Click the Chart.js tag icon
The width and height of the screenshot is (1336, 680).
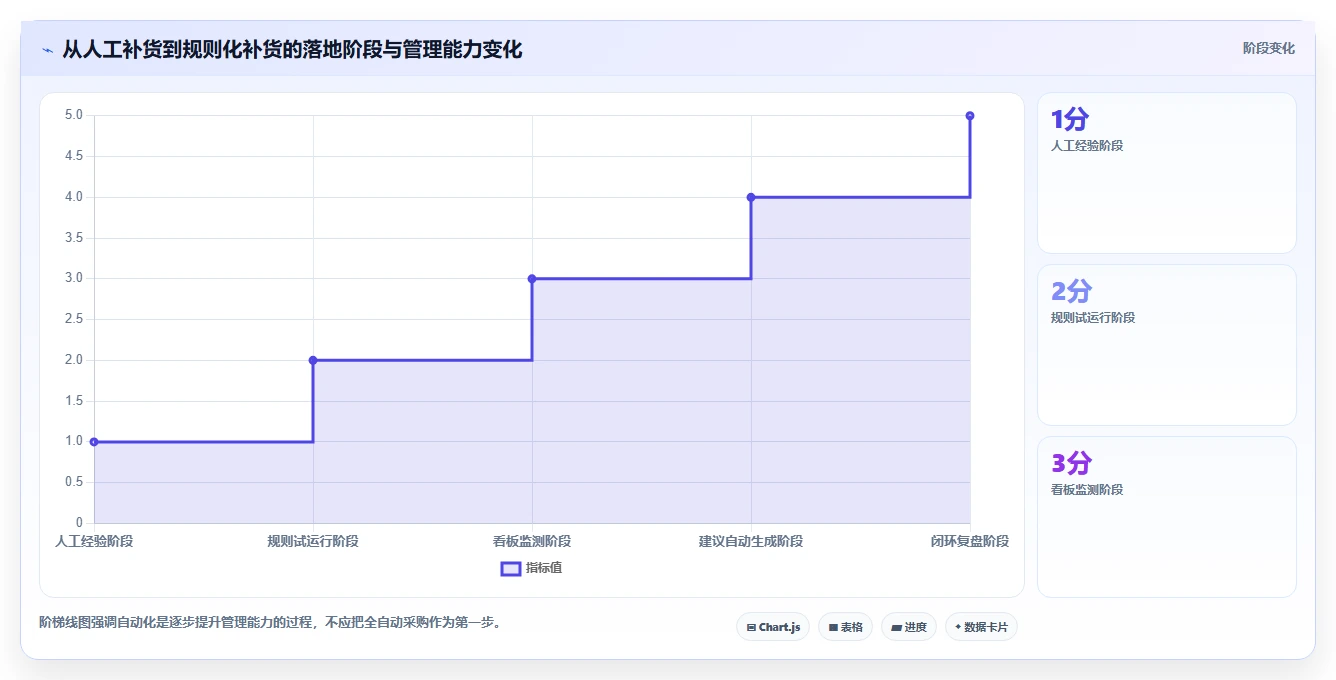pos(751,628)
